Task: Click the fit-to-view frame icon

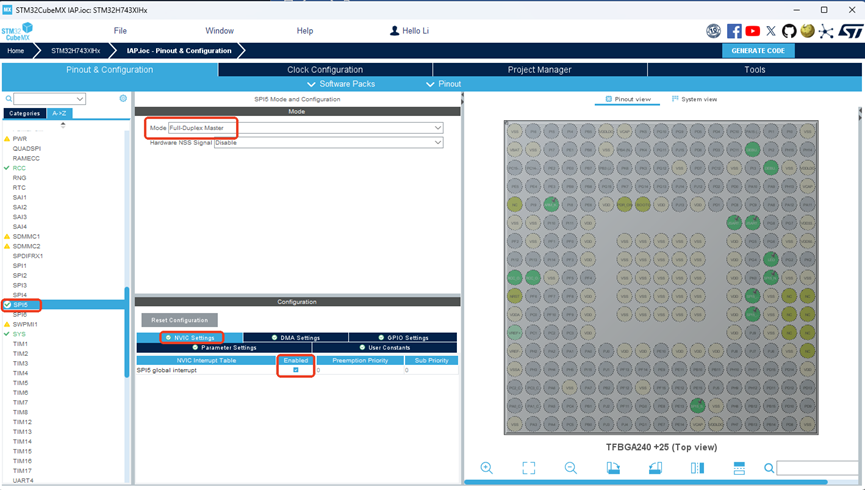Action: 528,468
